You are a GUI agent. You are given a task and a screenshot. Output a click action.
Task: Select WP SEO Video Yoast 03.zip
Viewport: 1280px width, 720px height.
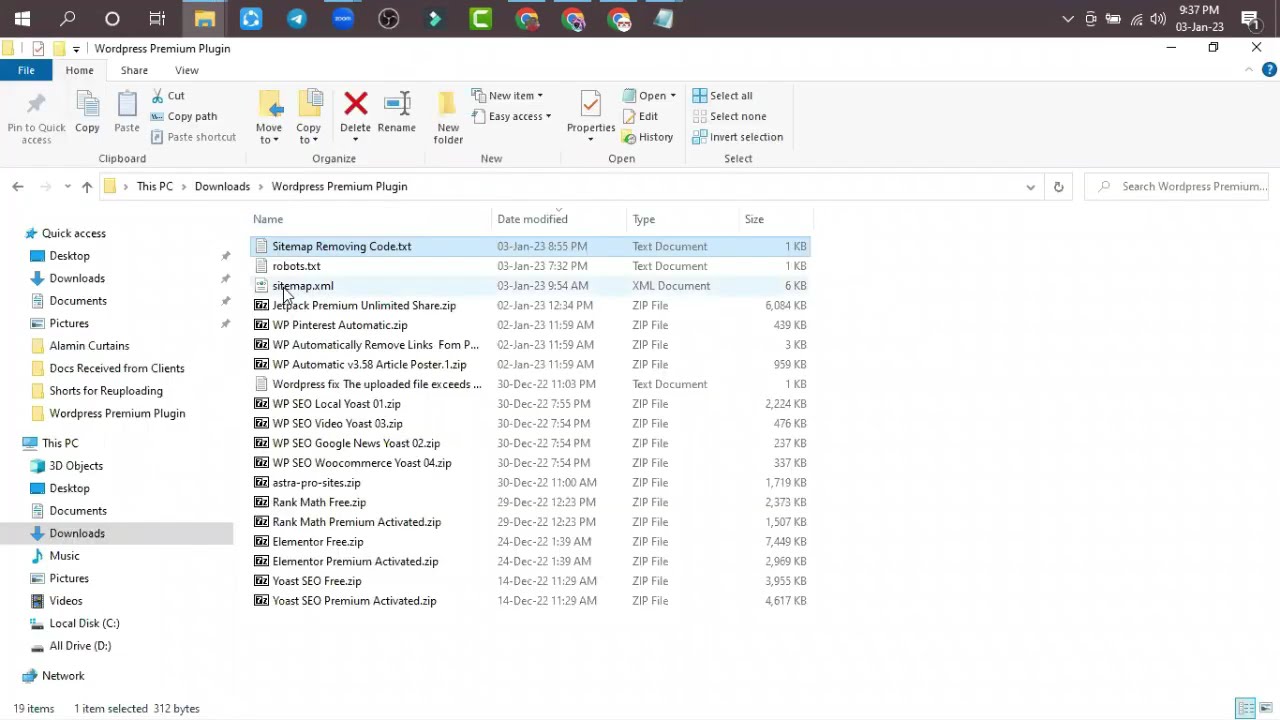point(337,423)
